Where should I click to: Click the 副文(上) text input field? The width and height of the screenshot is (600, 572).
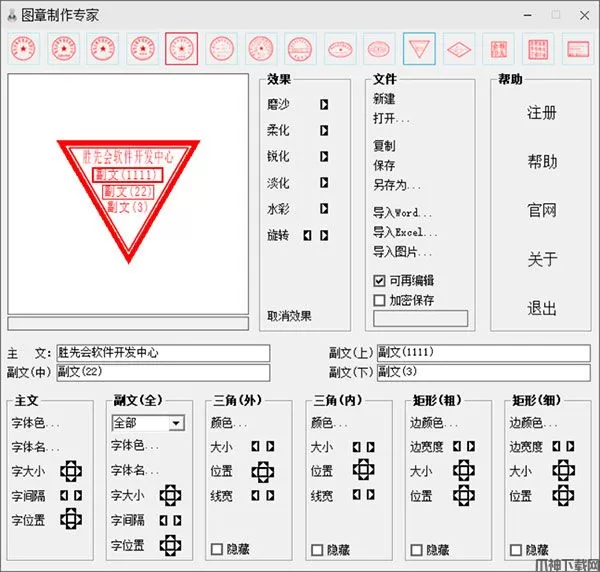pos(484,353)
